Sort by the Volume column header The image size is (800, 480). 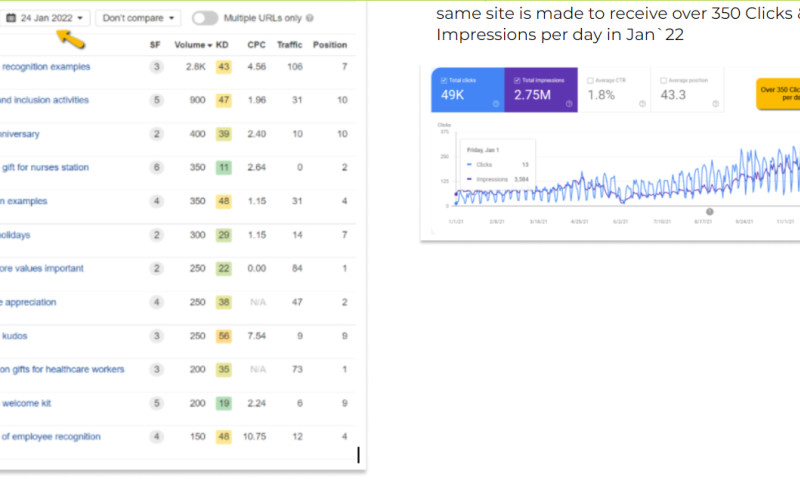tap(192, 45)
